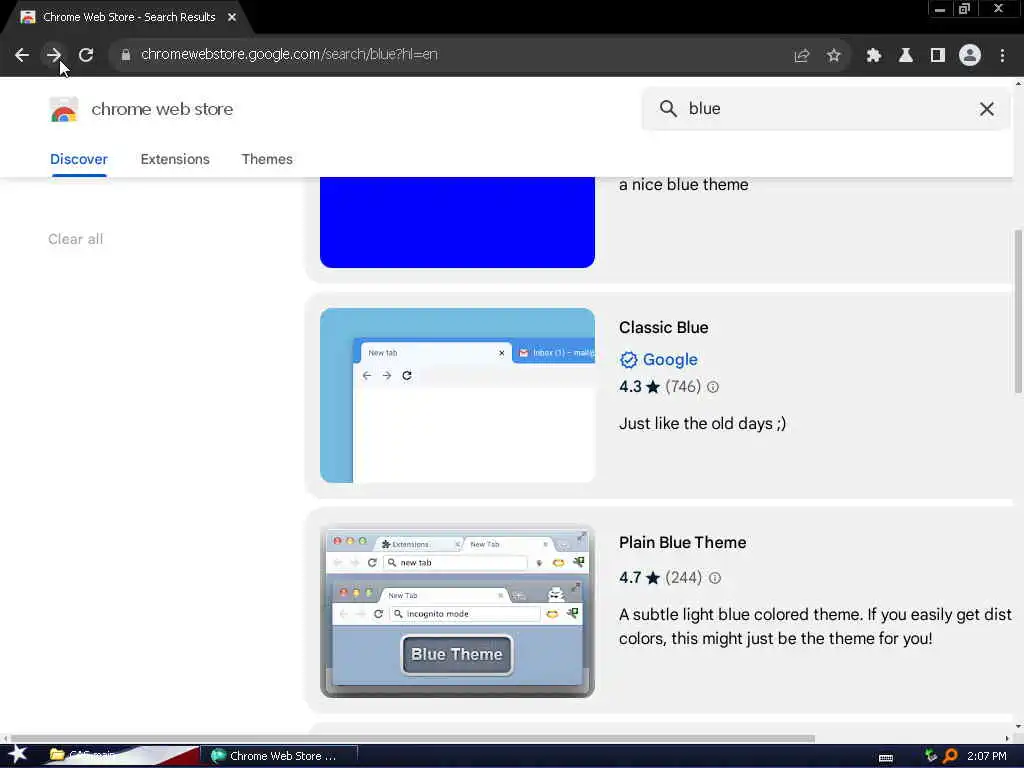Viewport: 1024px width, 768px height.
Task: Clear the search box with the X
Action: [986, 109]
